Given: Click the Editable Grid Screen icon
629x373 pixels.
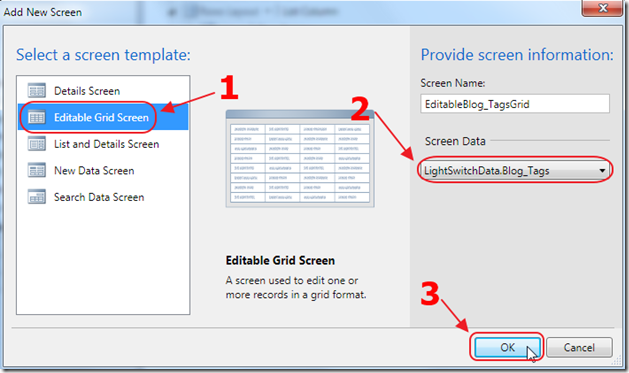Looking at the screenshot, I should click(x=37, y=117).
